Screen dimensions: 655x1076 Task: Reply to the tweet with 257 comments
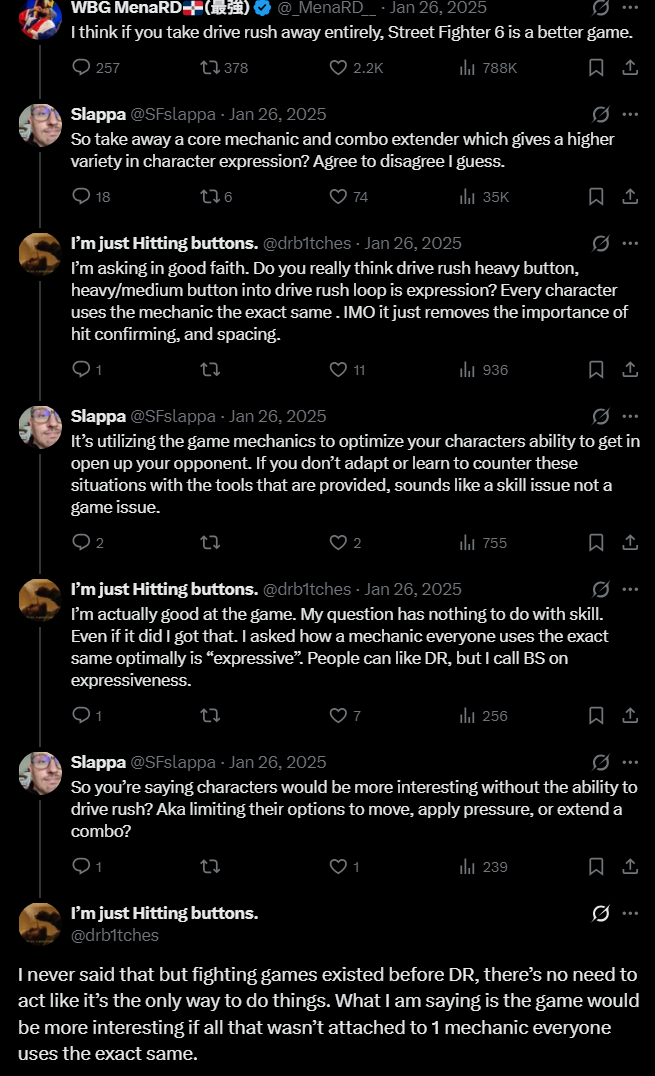click(96, 67)
